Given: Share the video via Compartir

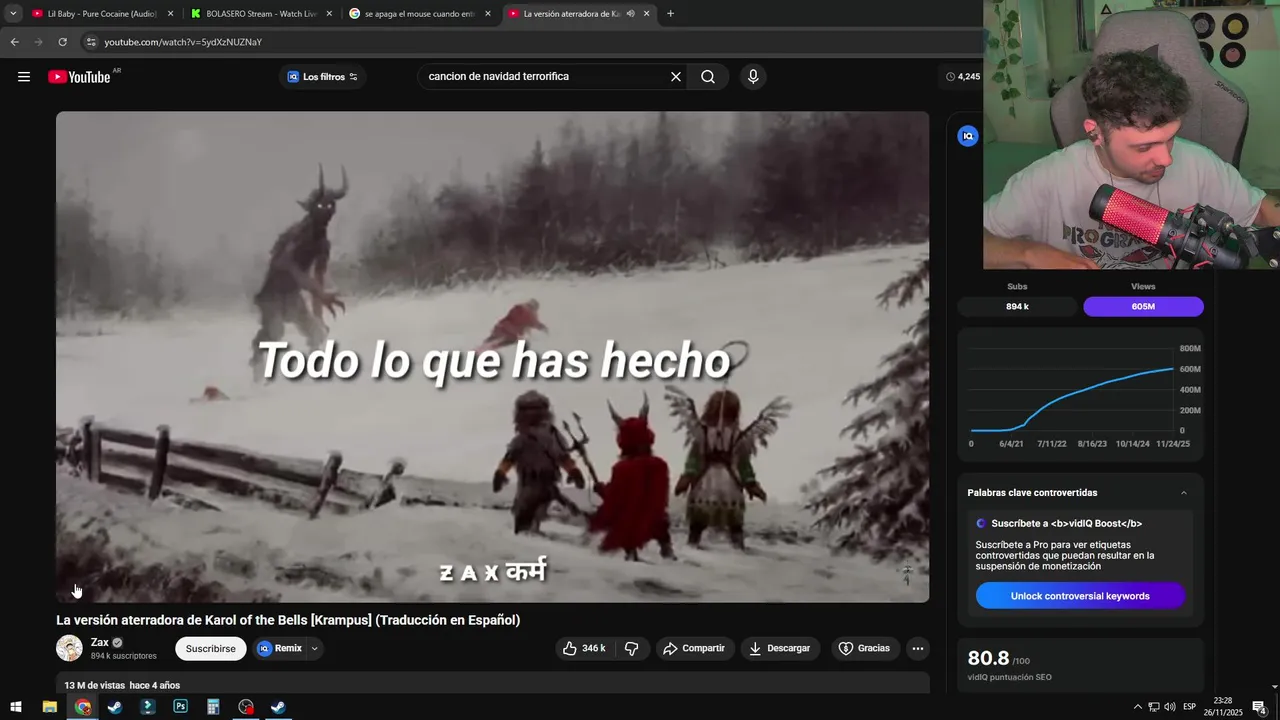Looking at the screenshot, I should pos(694,648).
